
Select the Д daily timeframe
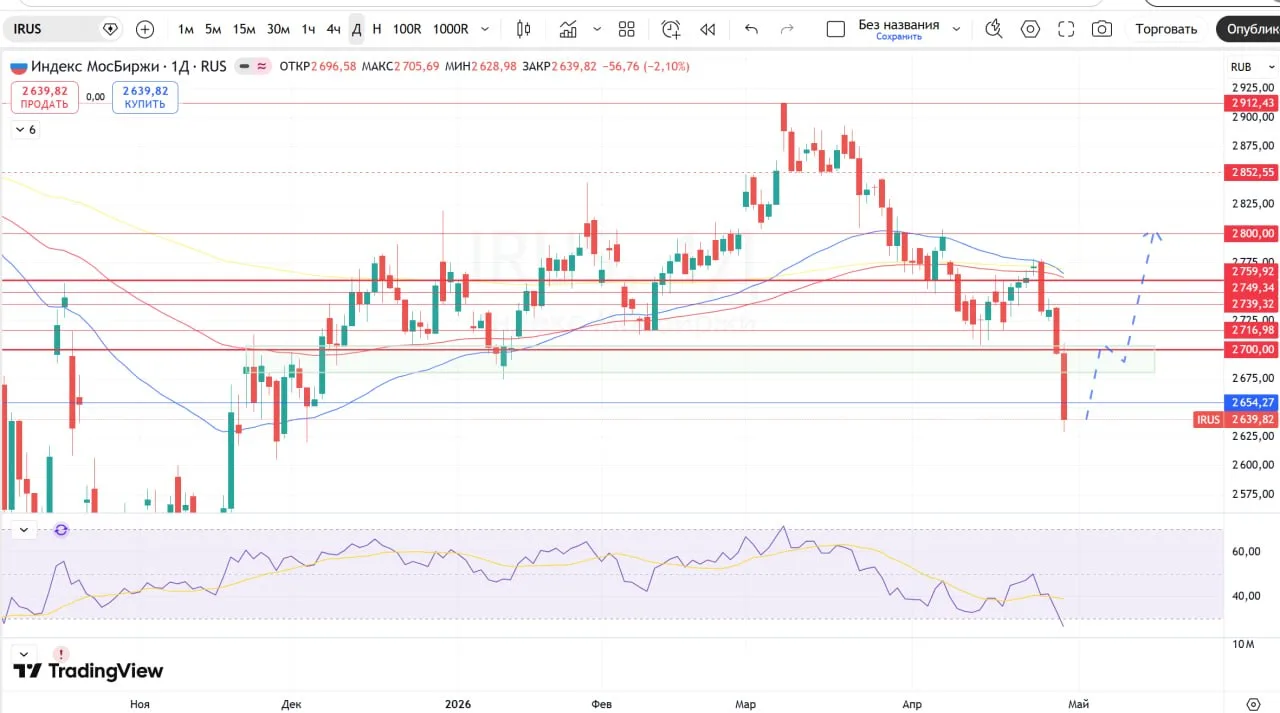coord(356,29)
